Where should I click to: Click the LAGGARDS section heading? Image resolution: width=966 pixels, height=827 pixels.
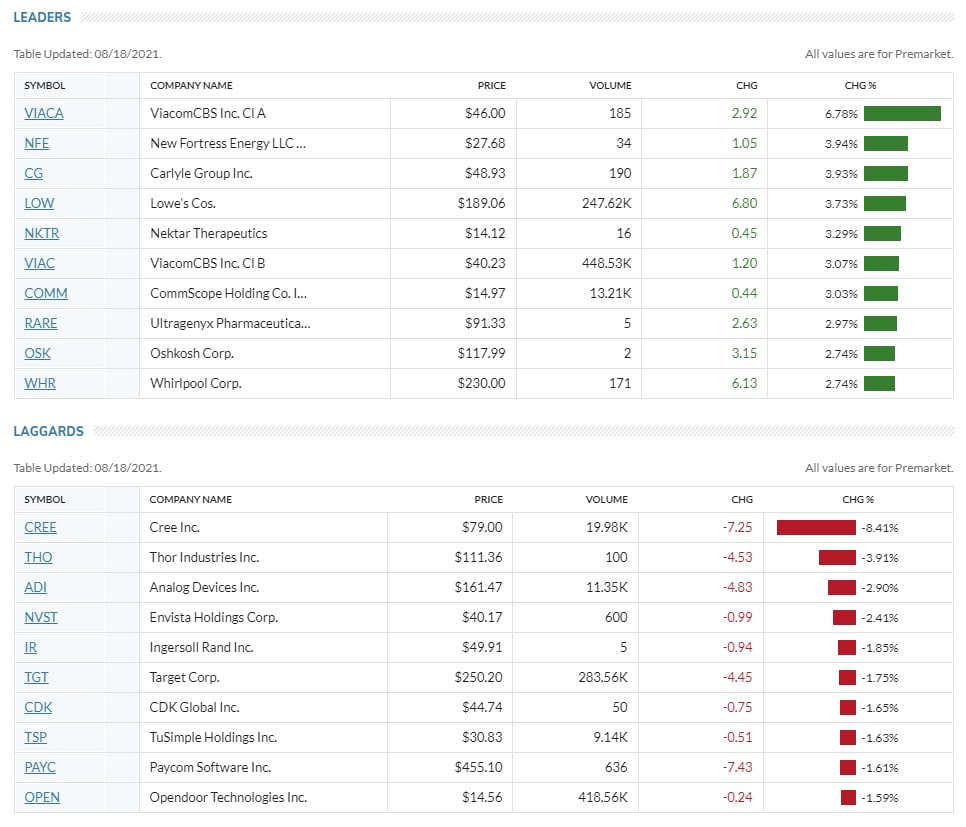tap(49, 431)
